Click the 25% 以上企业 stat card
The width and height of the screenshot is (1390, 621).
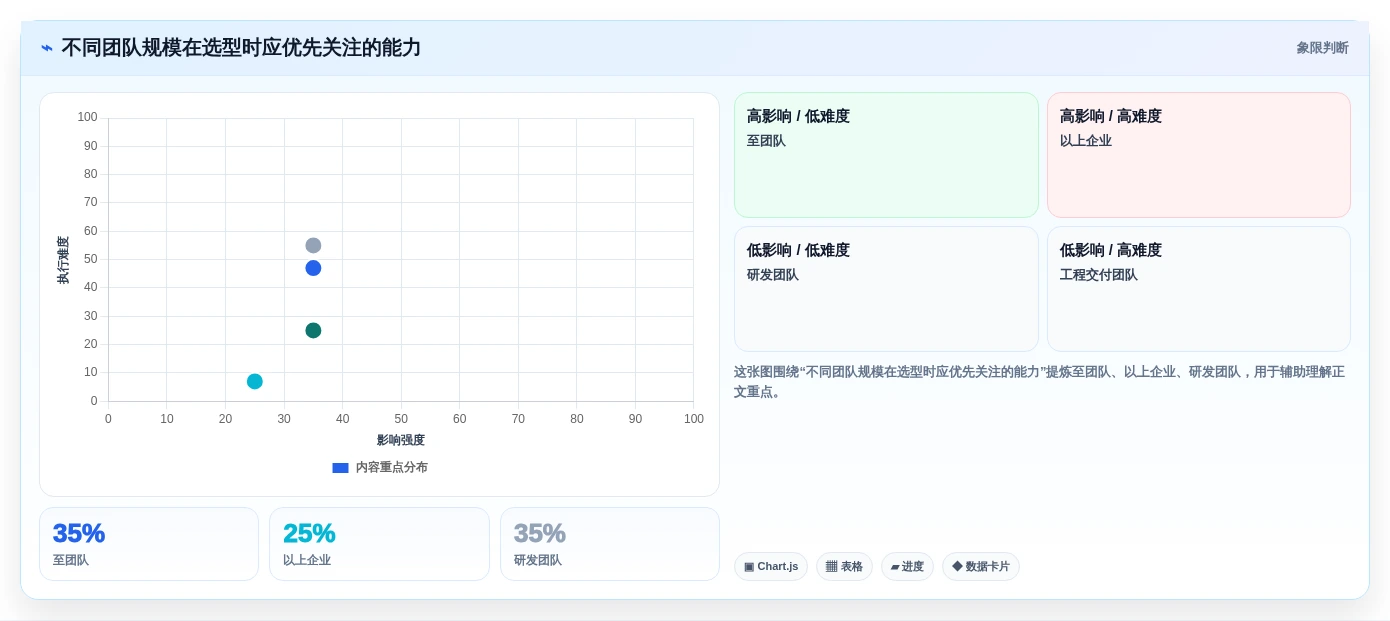[379, 544]
